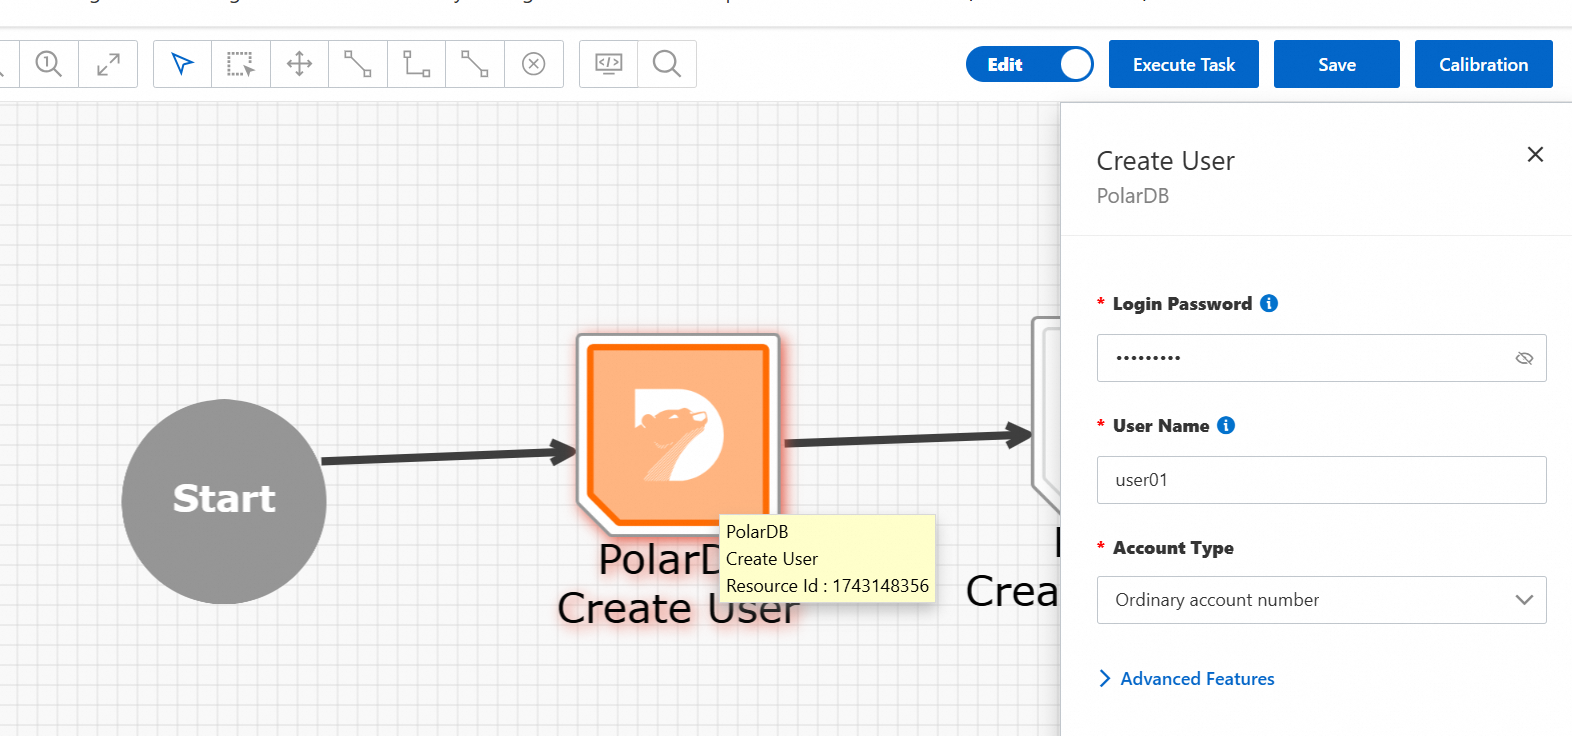
Task: Click the fit-to-screen expand icon
Action: [108, 64]
